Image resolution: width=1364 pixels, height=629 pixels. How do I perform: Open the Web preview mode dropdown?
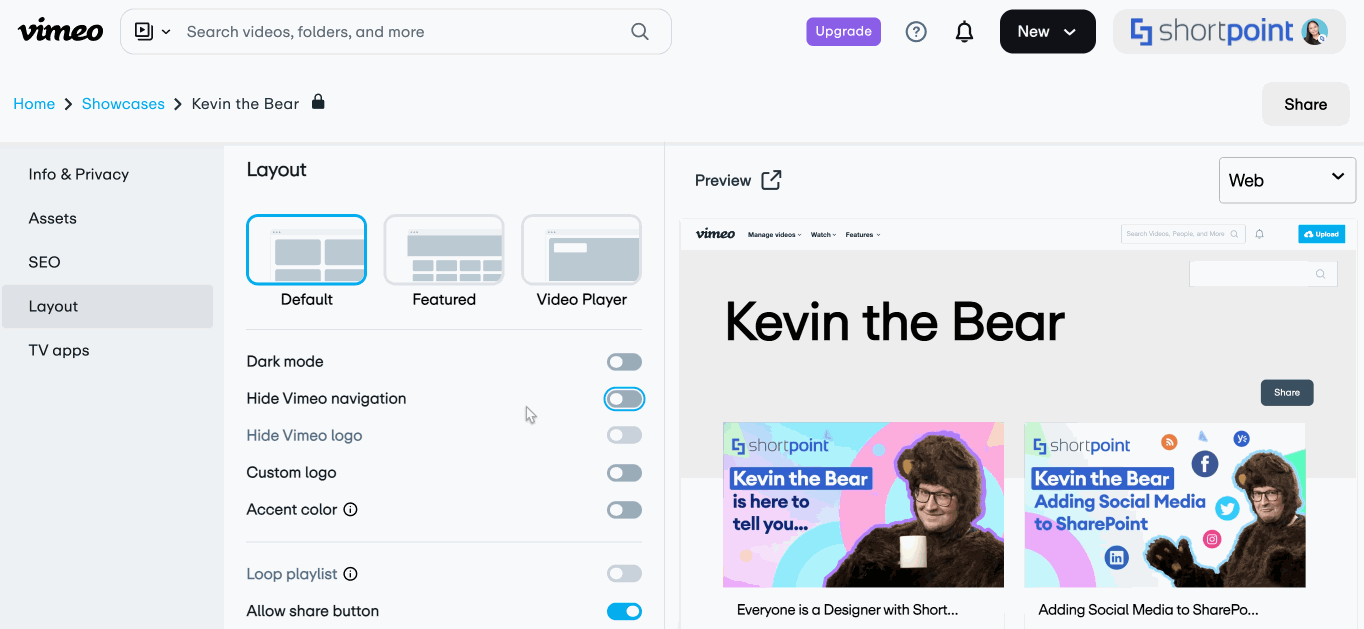pyautogui.click(x=1287, y=180)
